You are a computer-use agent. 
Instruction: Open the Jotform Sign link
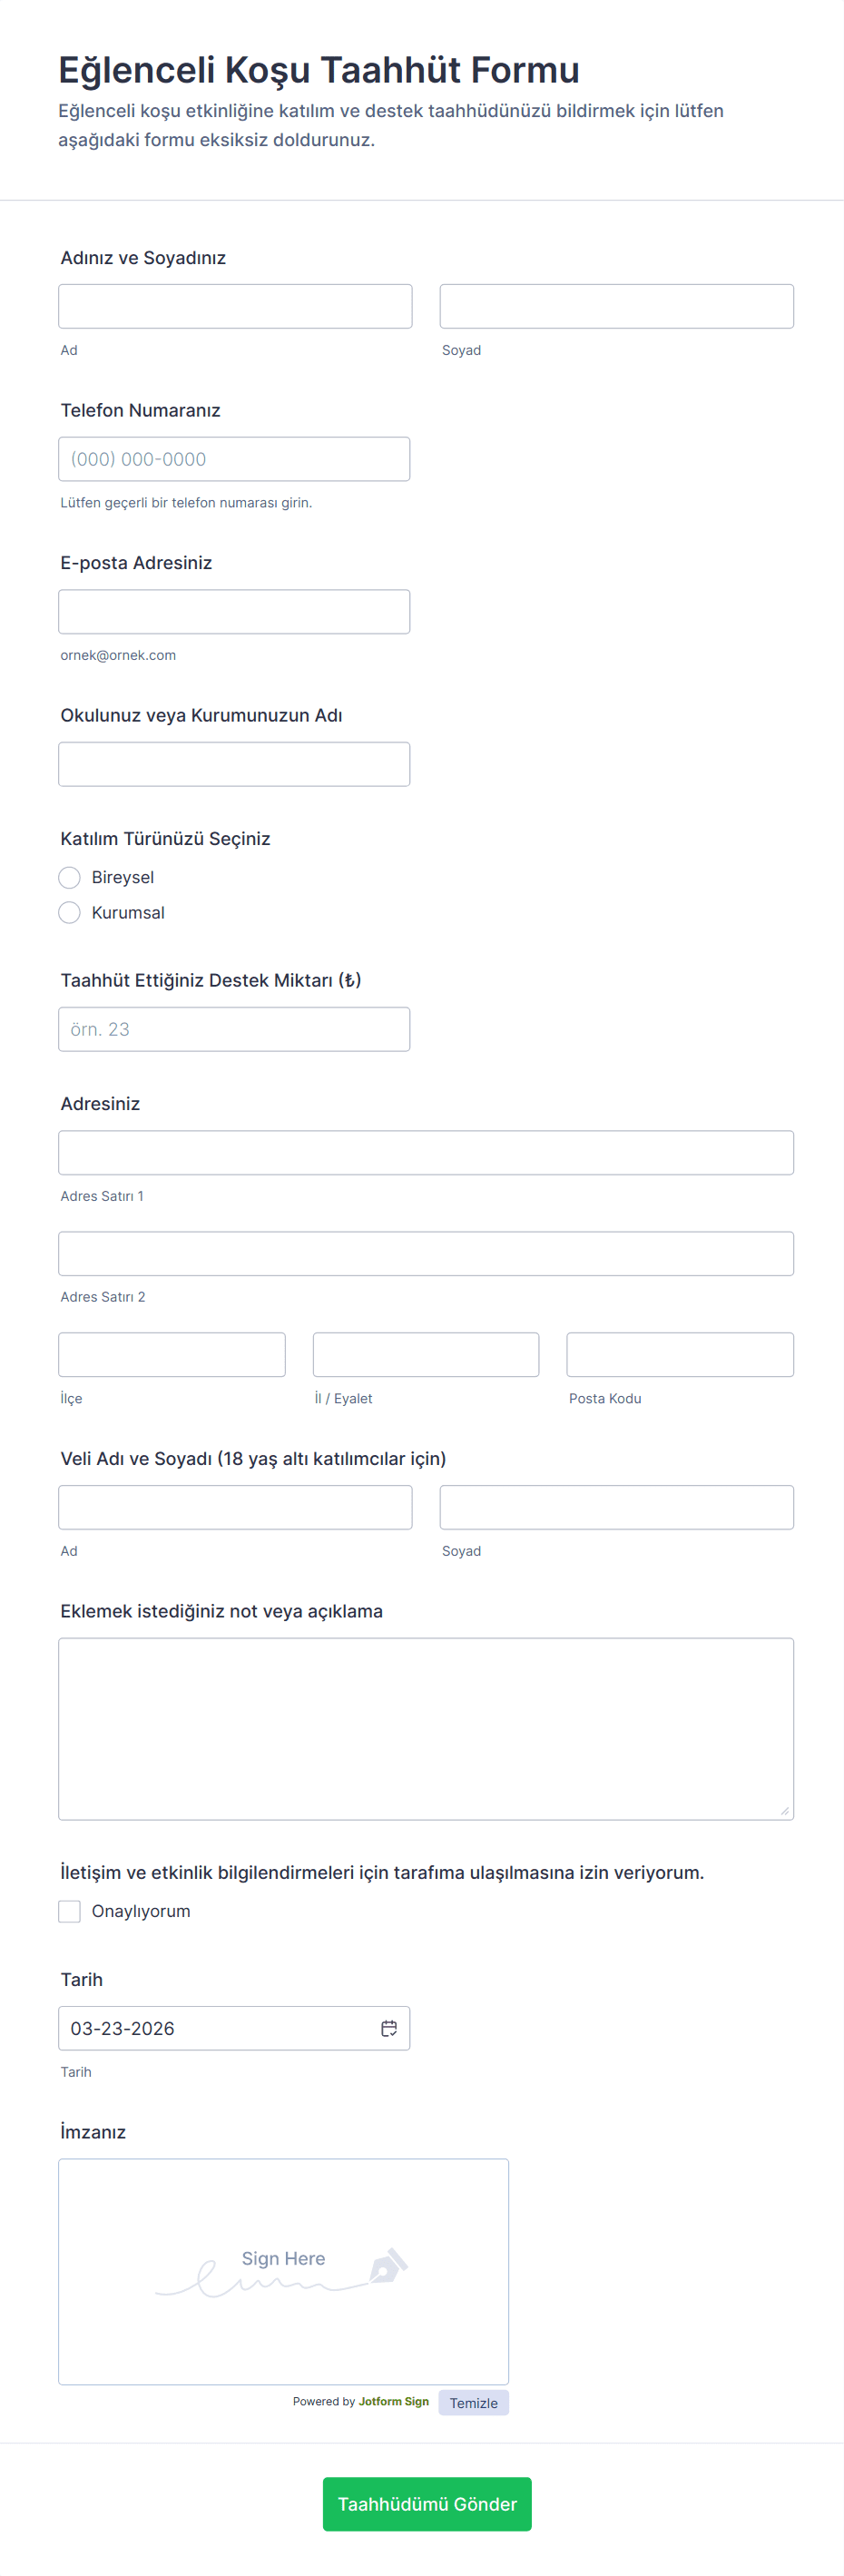click(x=393, y=2401)
